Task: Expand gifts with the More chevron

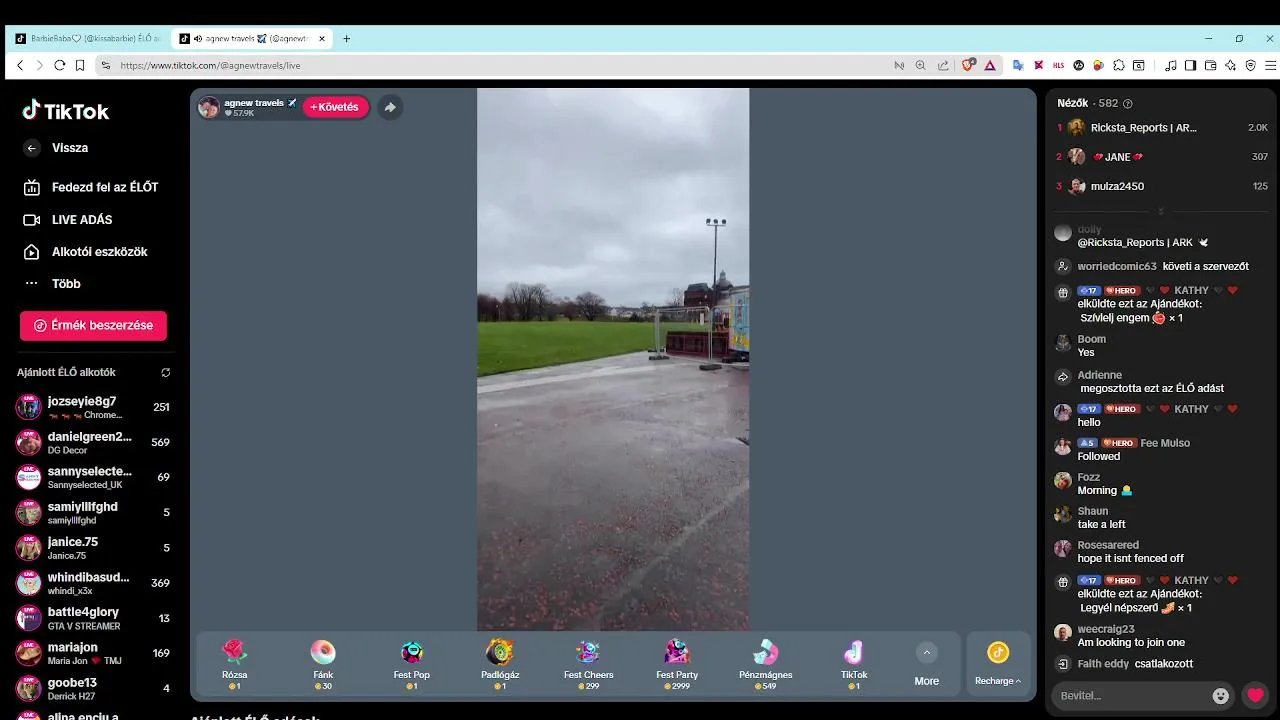Action: [x=927, y=653]
